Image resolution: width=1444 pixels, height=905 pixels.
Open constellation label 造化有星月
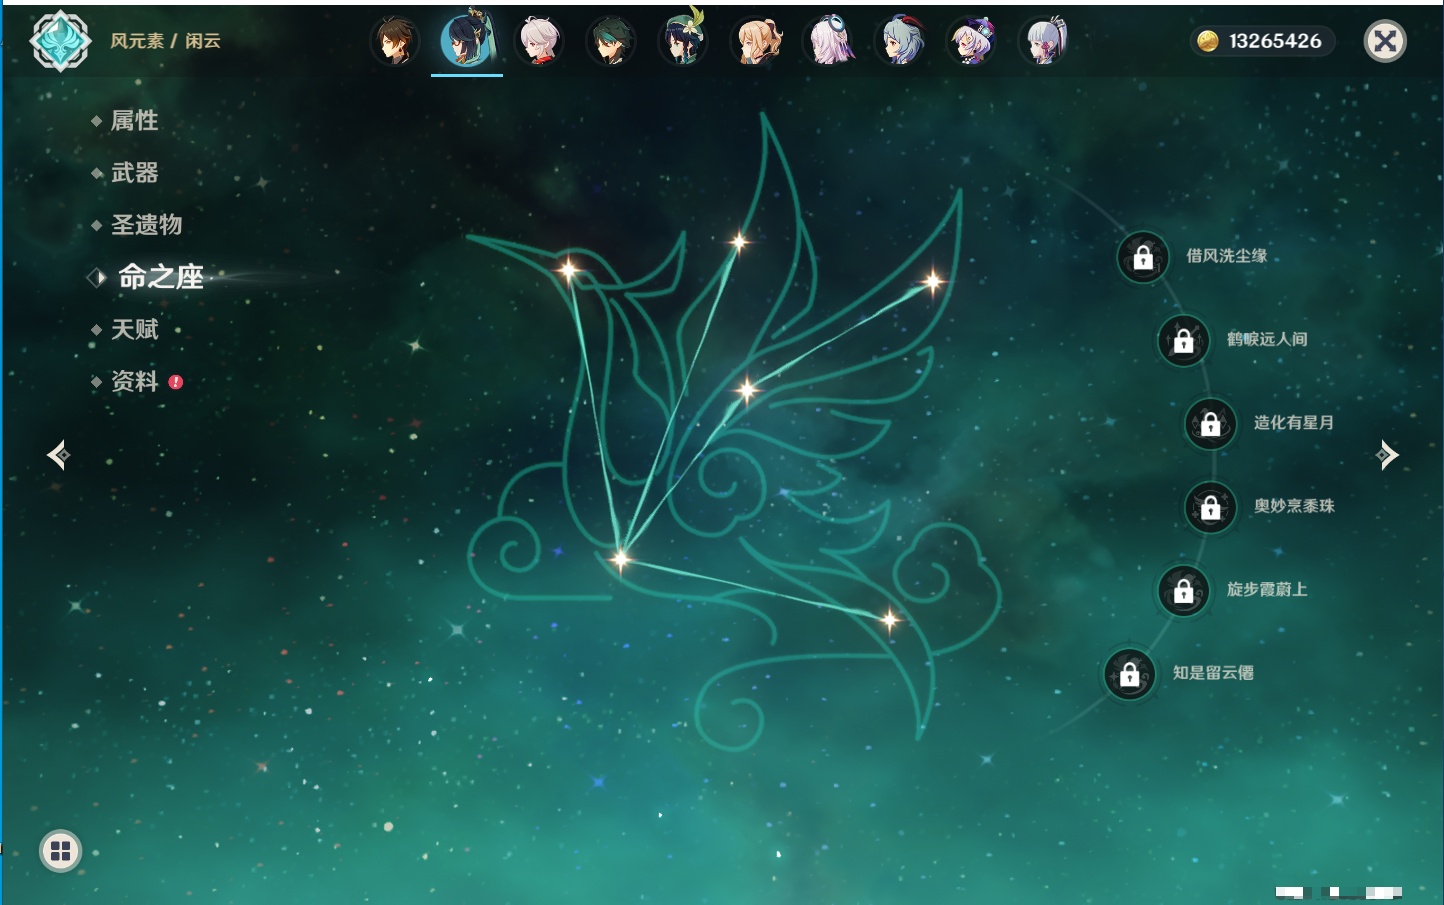click(x=1294, y=422)
